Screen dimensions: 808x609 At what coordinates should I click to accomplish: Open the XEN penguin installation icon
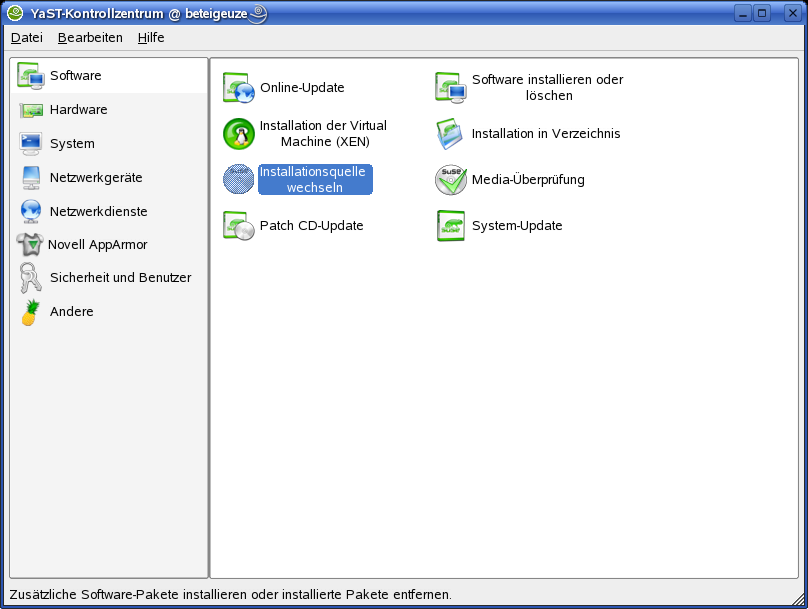(239, 134)
